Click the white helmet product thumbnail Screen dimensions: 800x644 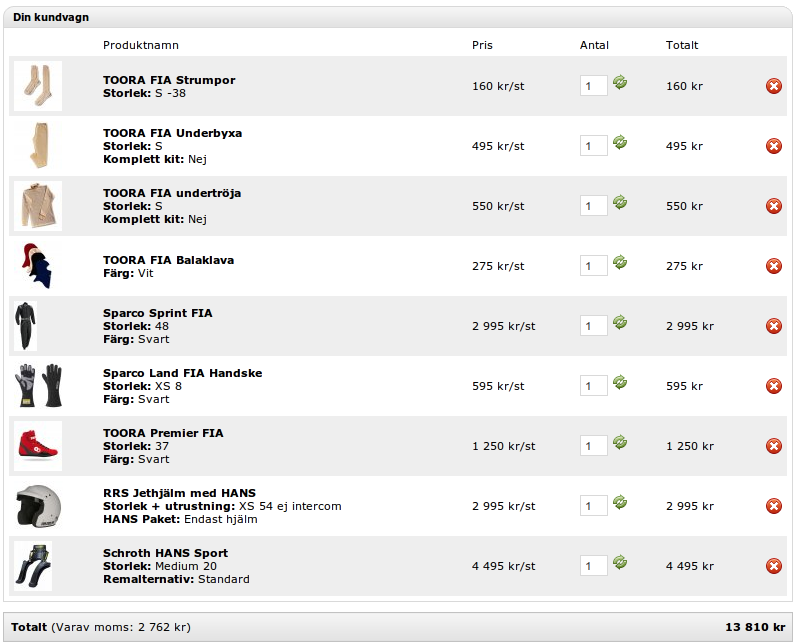click(38, 506)
